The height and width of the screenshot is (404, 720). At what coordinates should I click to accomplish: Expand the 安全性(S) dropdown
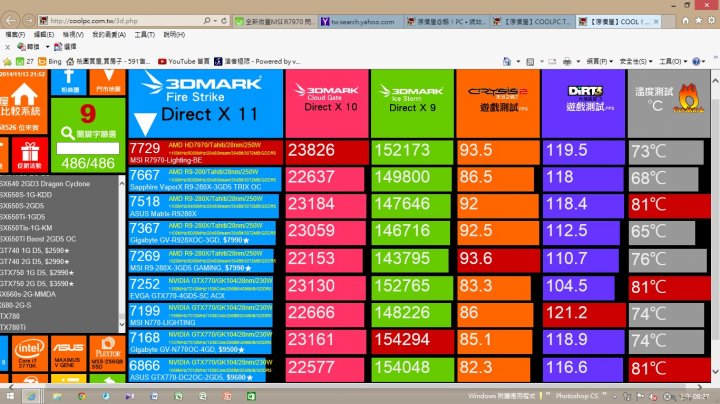(636, 61)
